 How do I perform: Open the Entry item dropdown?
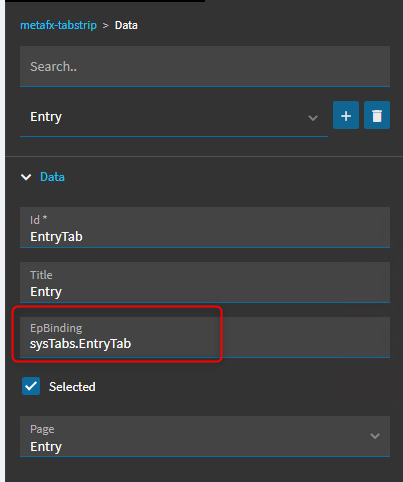[x=174, y=117]
